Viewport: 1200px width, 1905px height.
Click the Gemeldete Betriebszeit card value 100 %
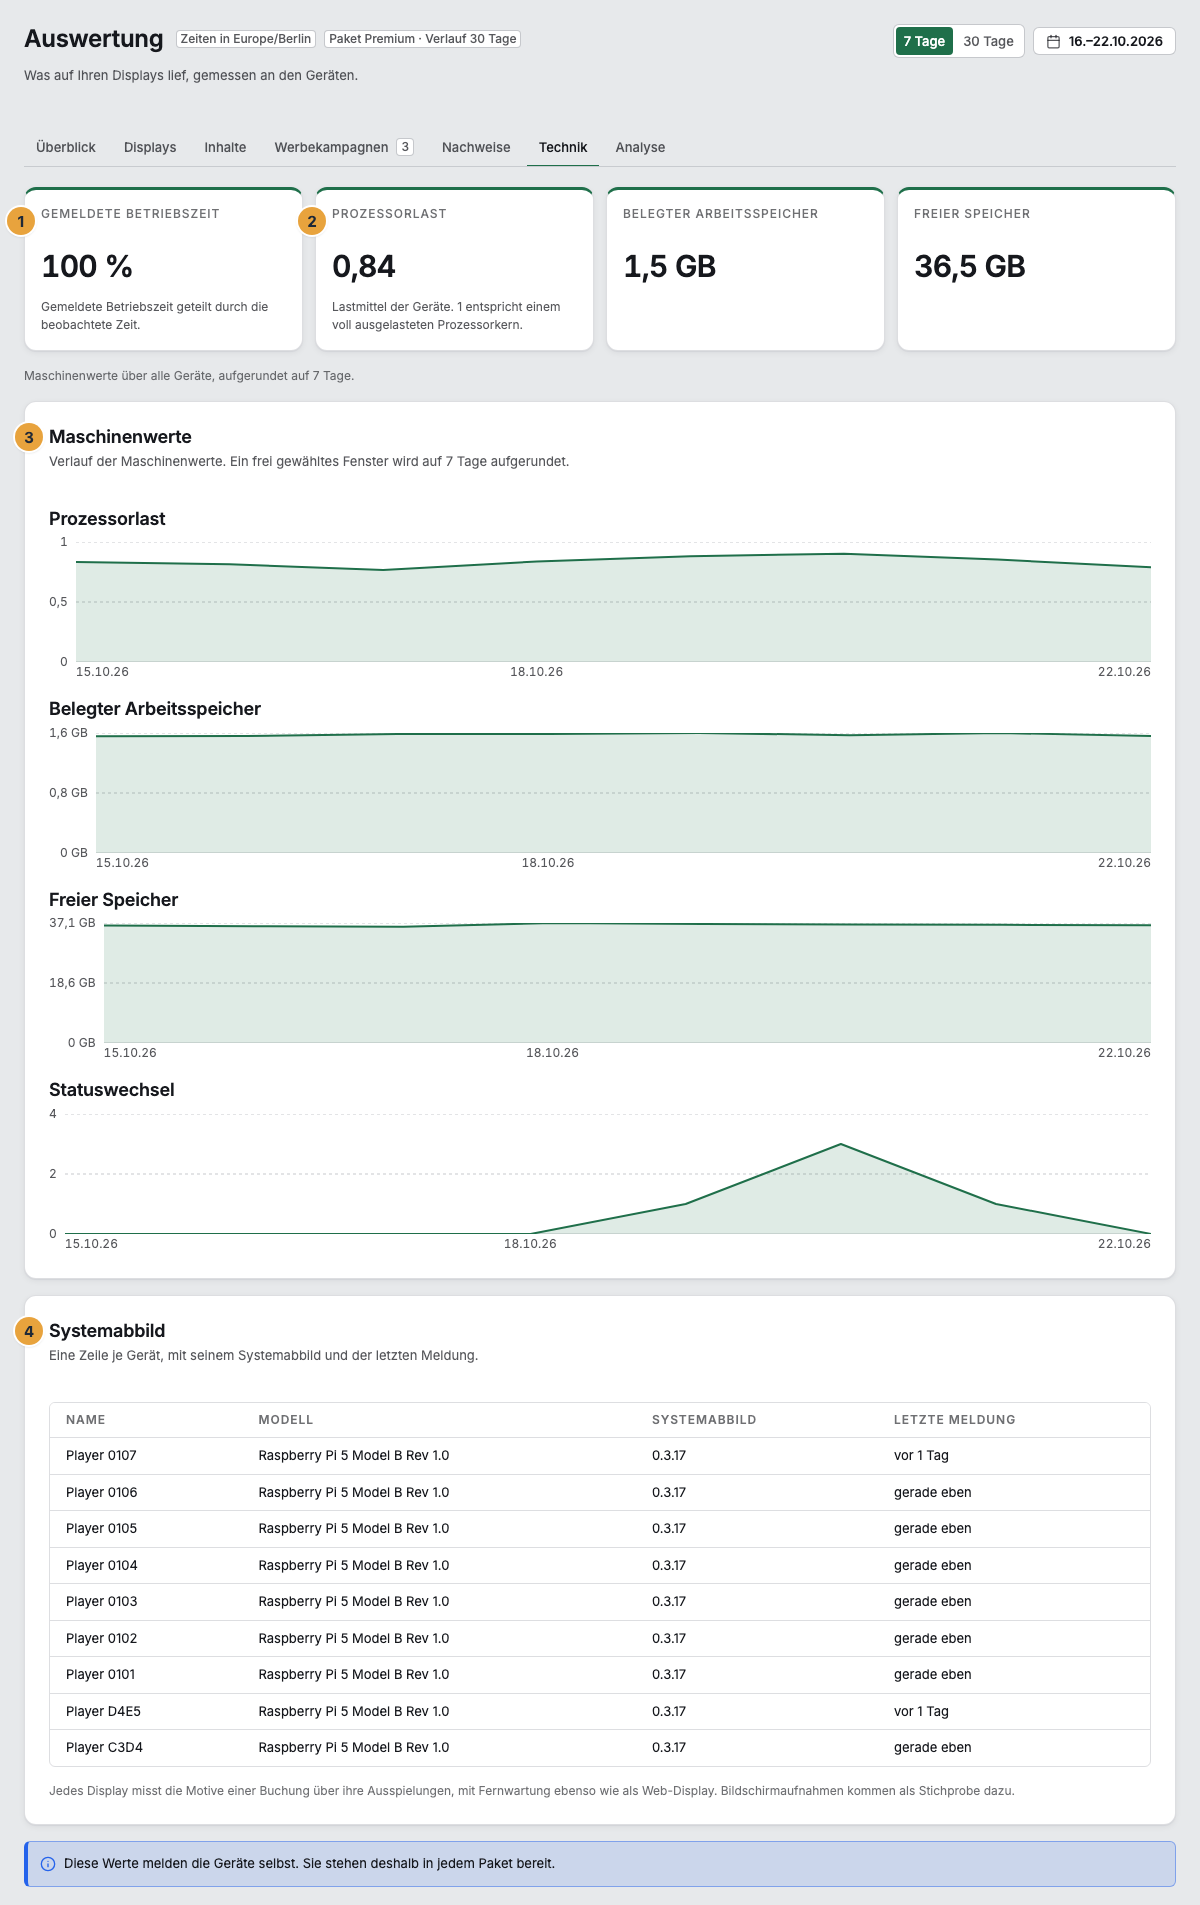pos(87,267)
